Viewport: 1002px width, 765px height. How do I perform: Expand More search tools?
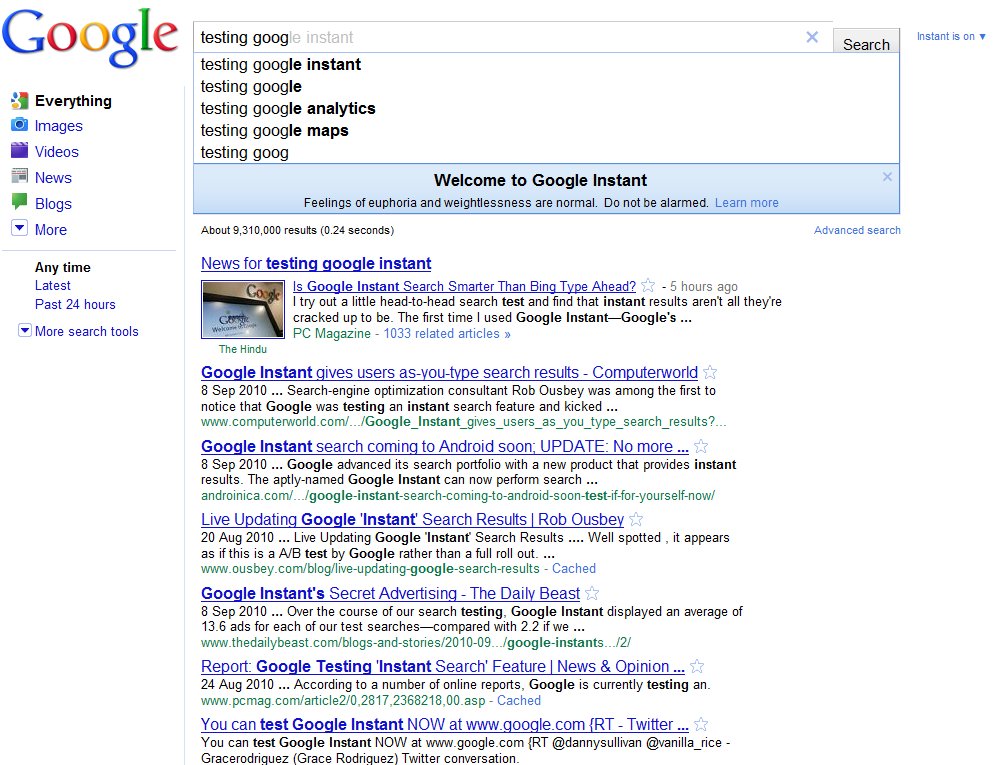[25, 331]
